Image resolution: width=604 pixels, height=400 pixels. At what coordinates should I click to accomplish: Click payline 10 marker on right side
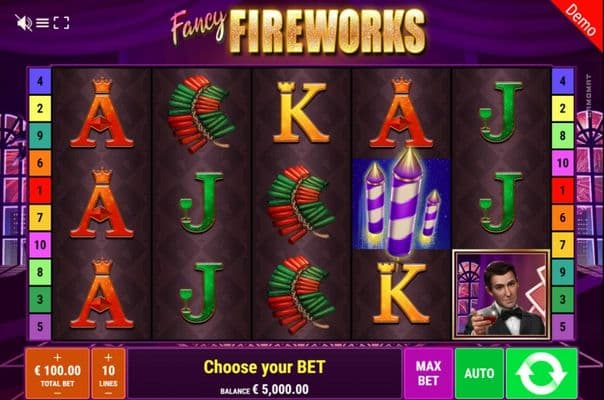(563, 163)
